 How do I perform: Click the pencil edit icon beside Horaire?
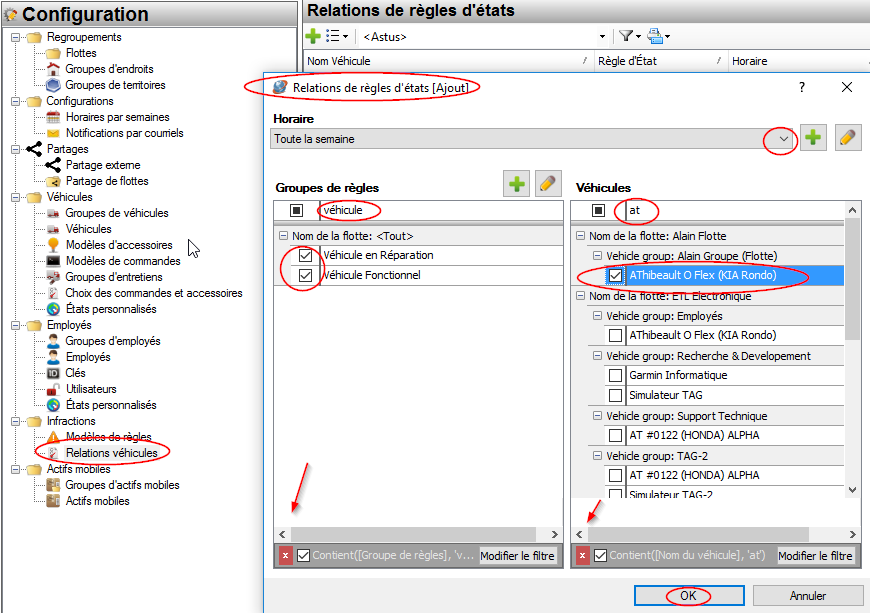point(847,139)
